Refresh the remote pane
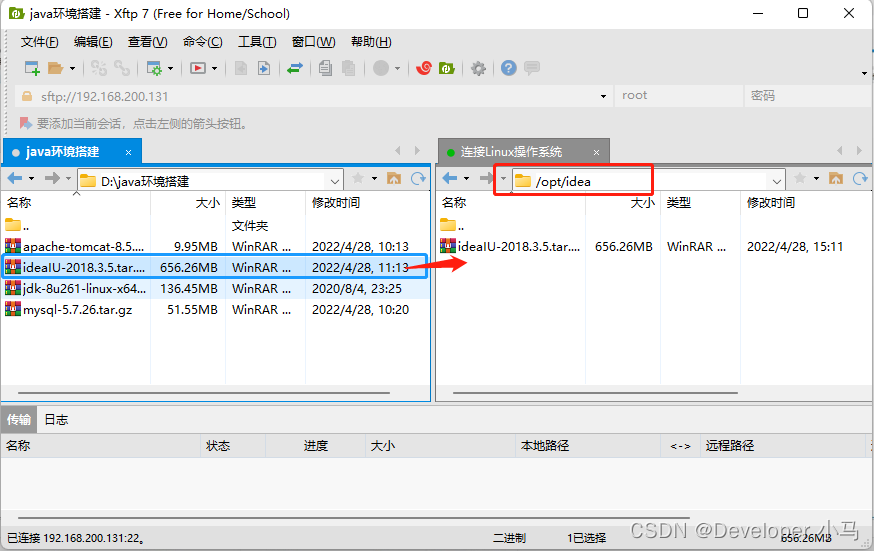 tap(860, 178)
